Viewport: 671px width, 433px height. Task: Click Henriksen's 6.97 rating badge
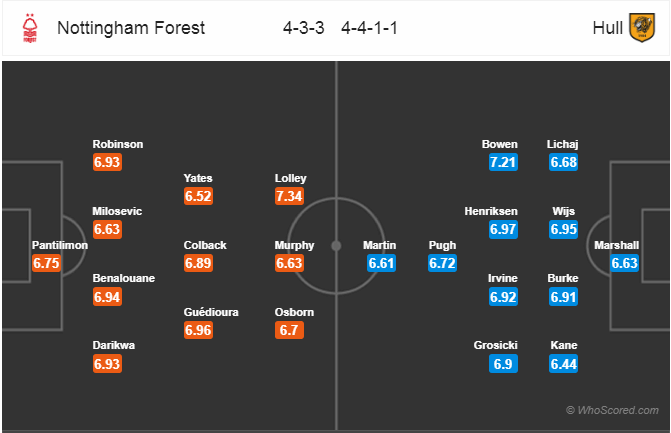503,229
